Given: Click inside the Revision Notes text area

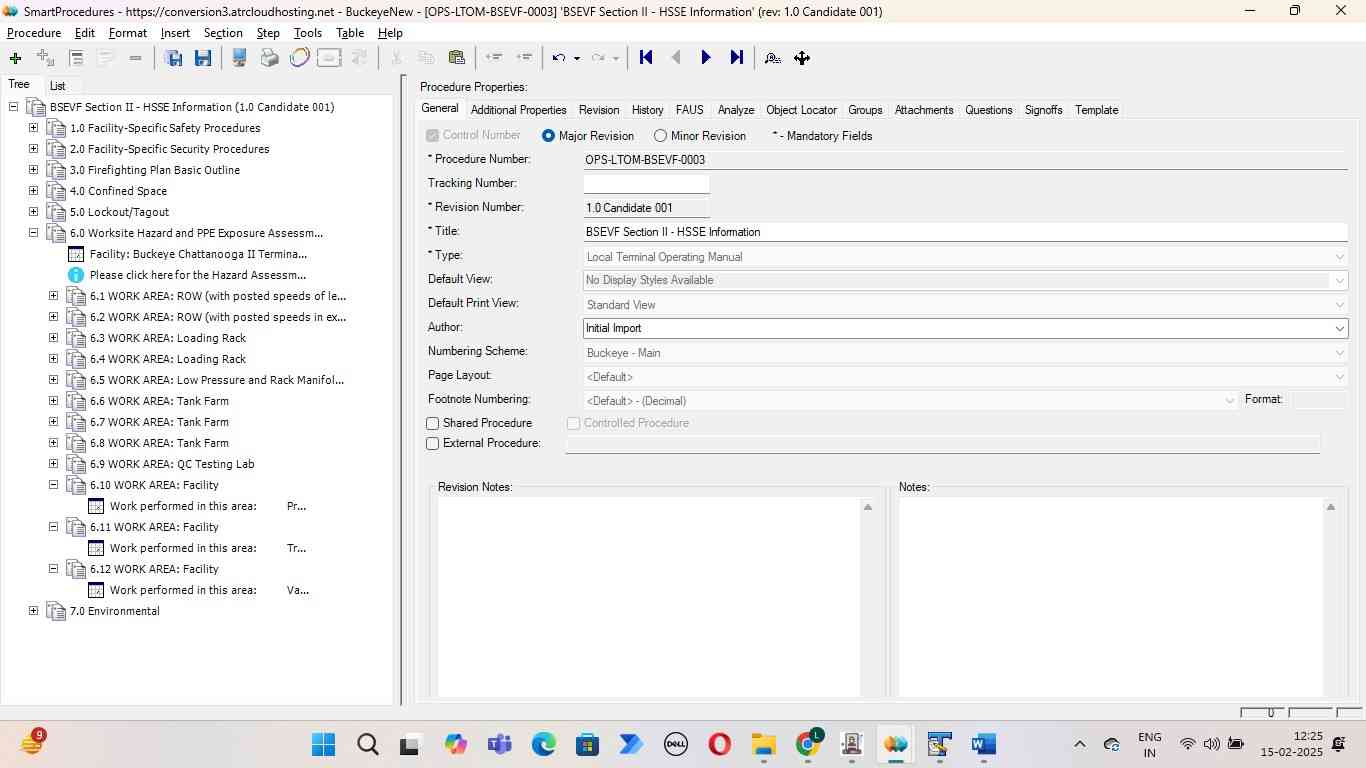Looking at the screenshot, I should [x=649, y=597].
